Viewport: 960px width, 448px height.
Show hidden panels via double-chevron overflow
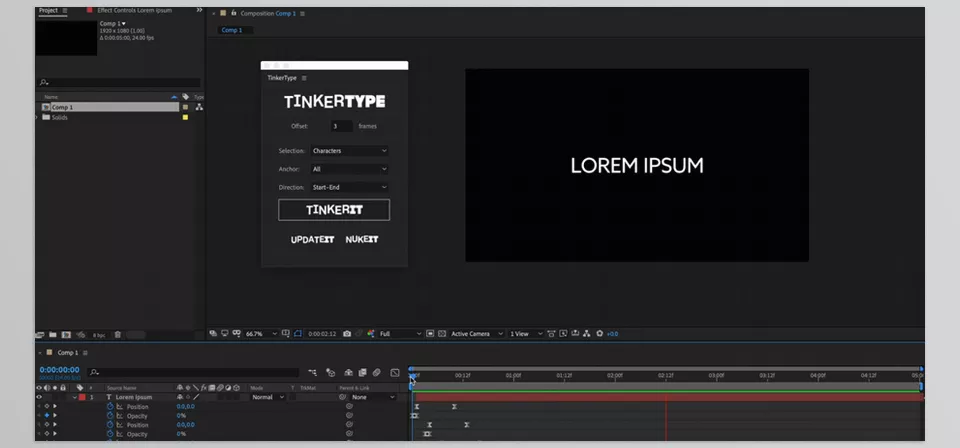tap(199, 10)
